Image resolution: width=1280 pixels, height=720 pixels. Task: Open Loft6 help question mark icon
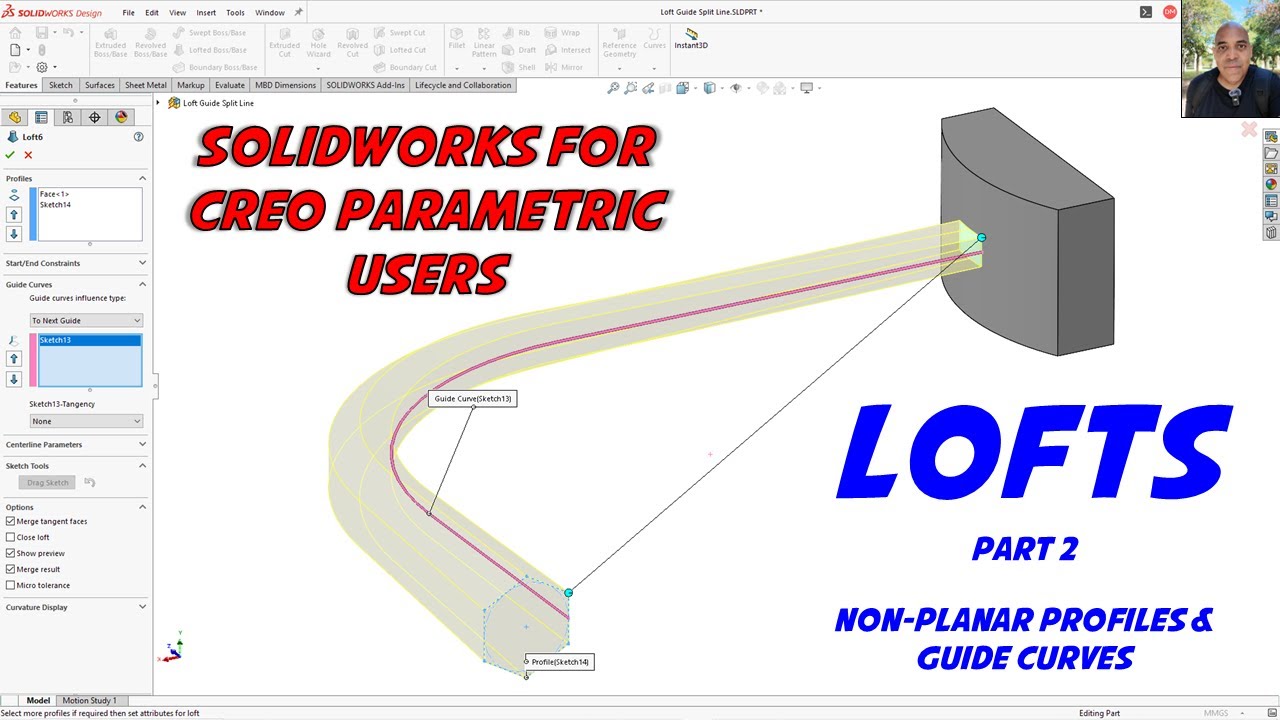point(139,137)
